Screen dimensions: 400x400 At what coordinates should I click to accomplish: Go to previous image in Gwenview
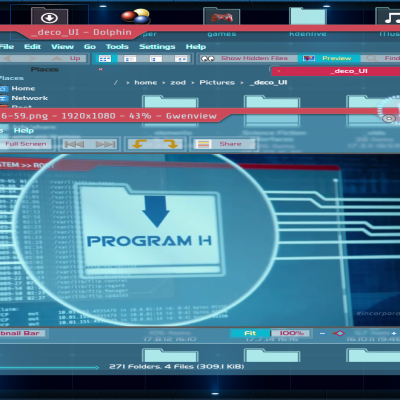point(74,144)
